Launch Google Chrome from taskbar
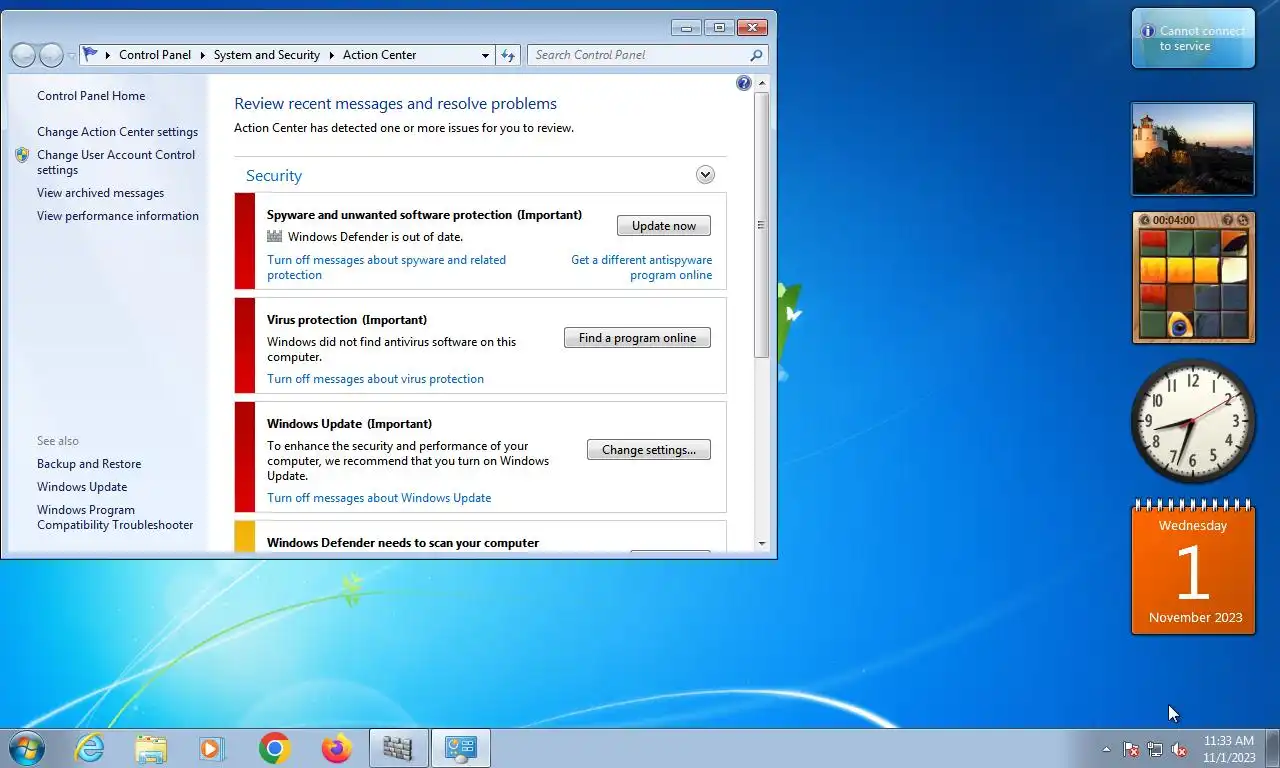The height and width of the screenshot is (768, 1280). click(274, 748)
